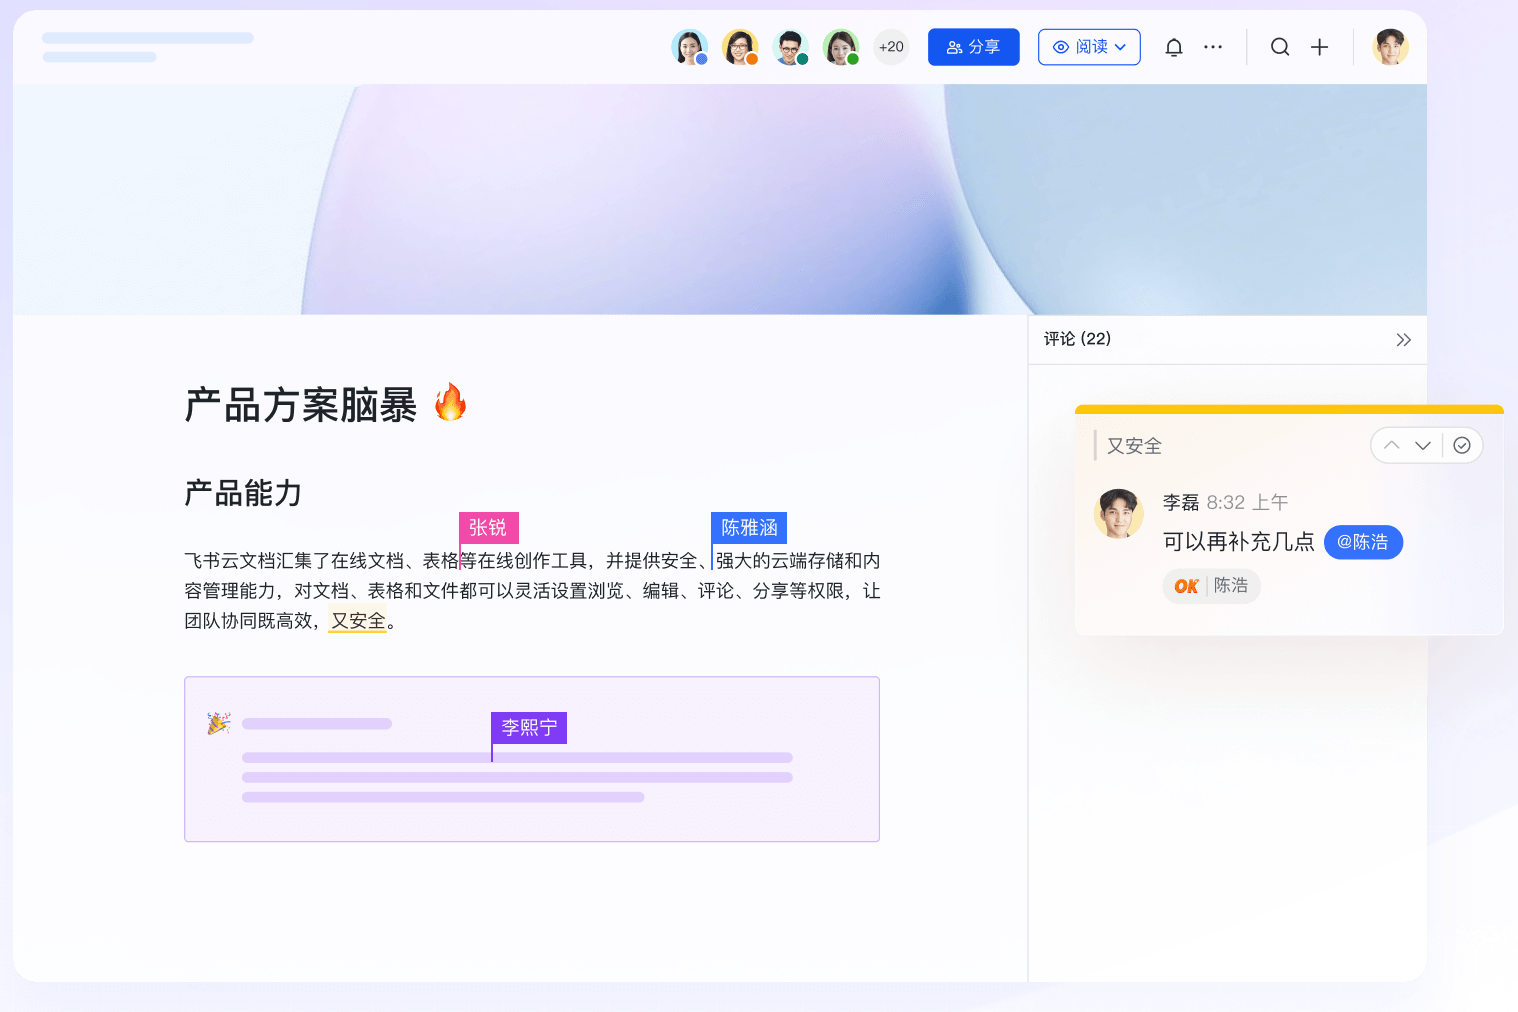Click the heading 产品能力
This screenshot has width=1518, height=1012.
[243, 493]
